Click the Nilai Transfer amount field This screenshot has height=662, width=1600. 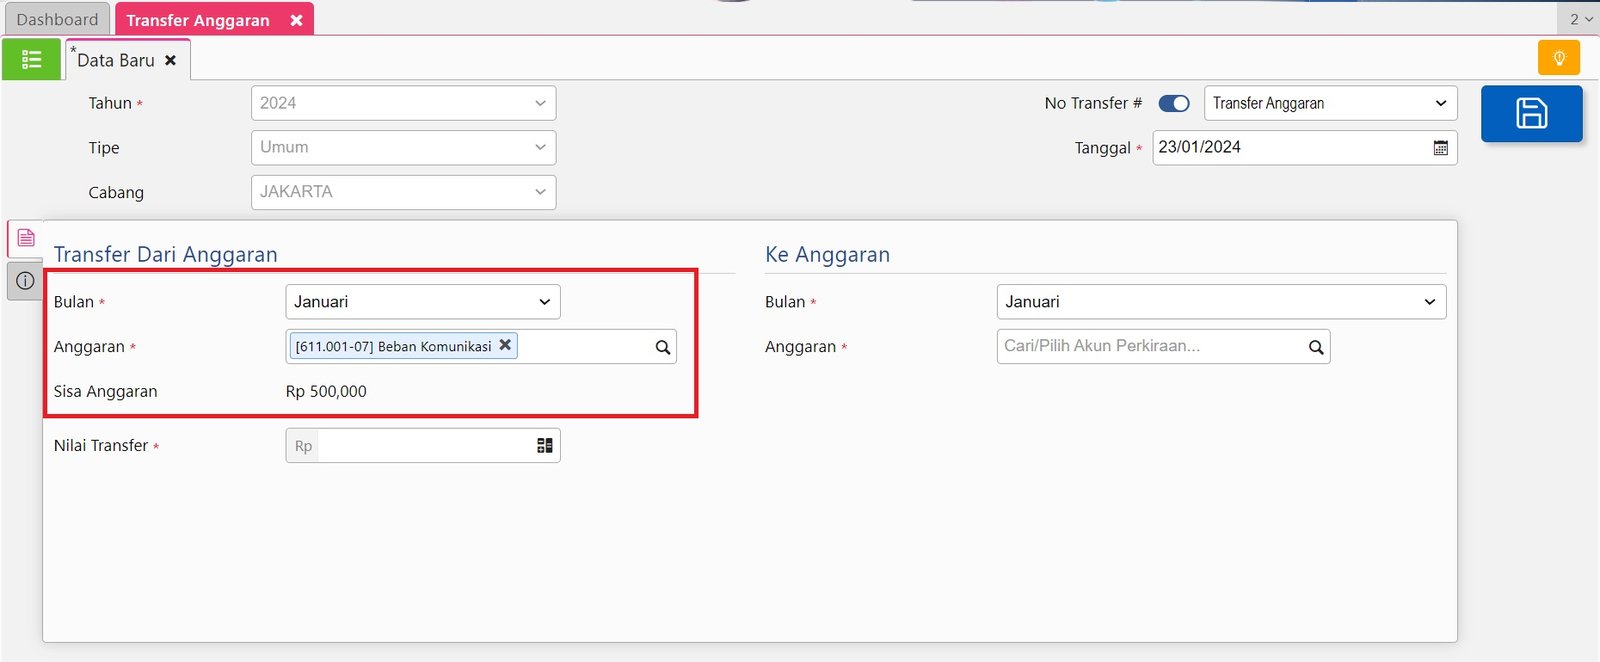tap(425, 446)
